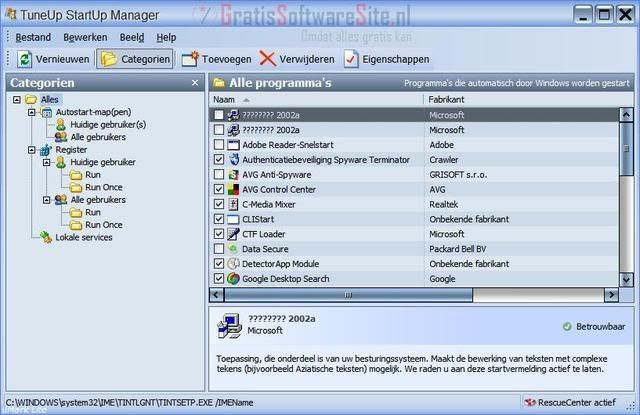Collapse the Register tree node
The image size is (640, 415).
click(x=32, y=150)
